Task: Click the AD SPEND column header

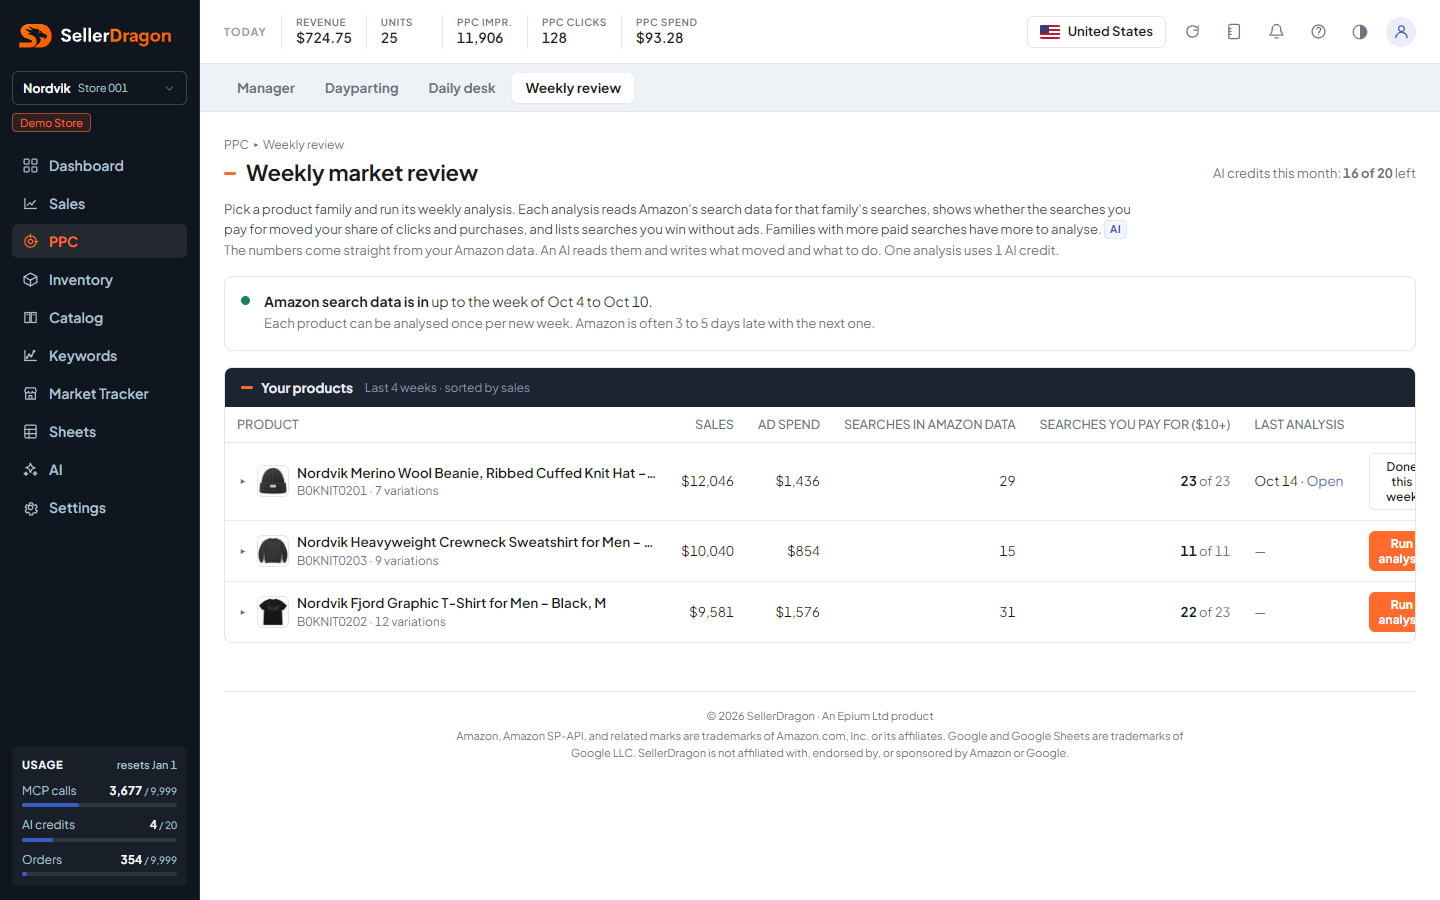Action: (789, 425)
